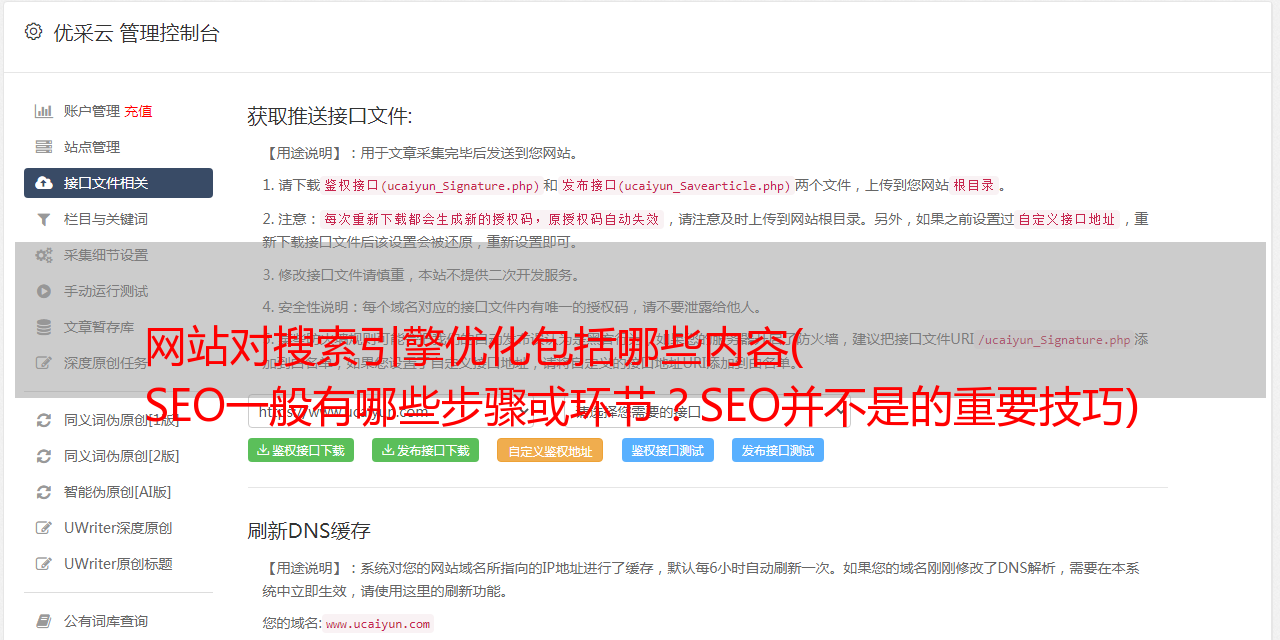The height and width of the screenshot is (640, 1280).
Task: Open UWriter深度原创 menu item
Action: pyautogui.click(x=118, y=528)
